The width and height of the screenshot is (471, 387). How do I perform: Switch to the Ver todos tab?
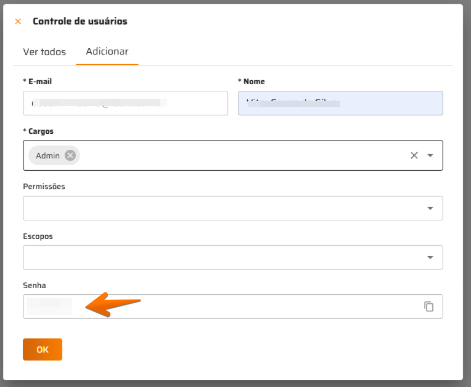44,52
